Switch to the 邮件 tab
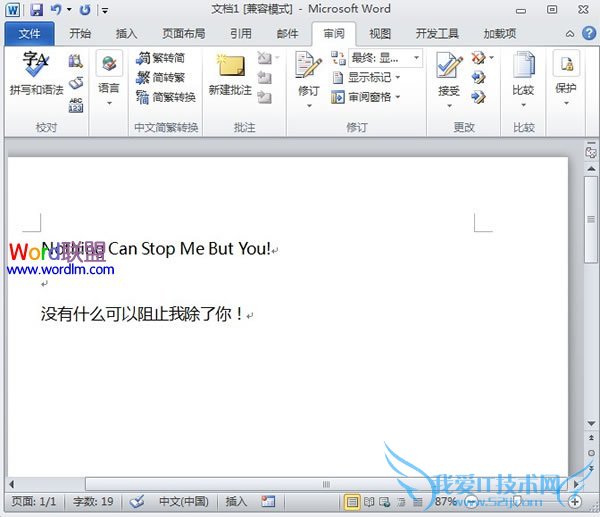The height and width of the screenshot is (517, 600). click(x=287, y=34)
